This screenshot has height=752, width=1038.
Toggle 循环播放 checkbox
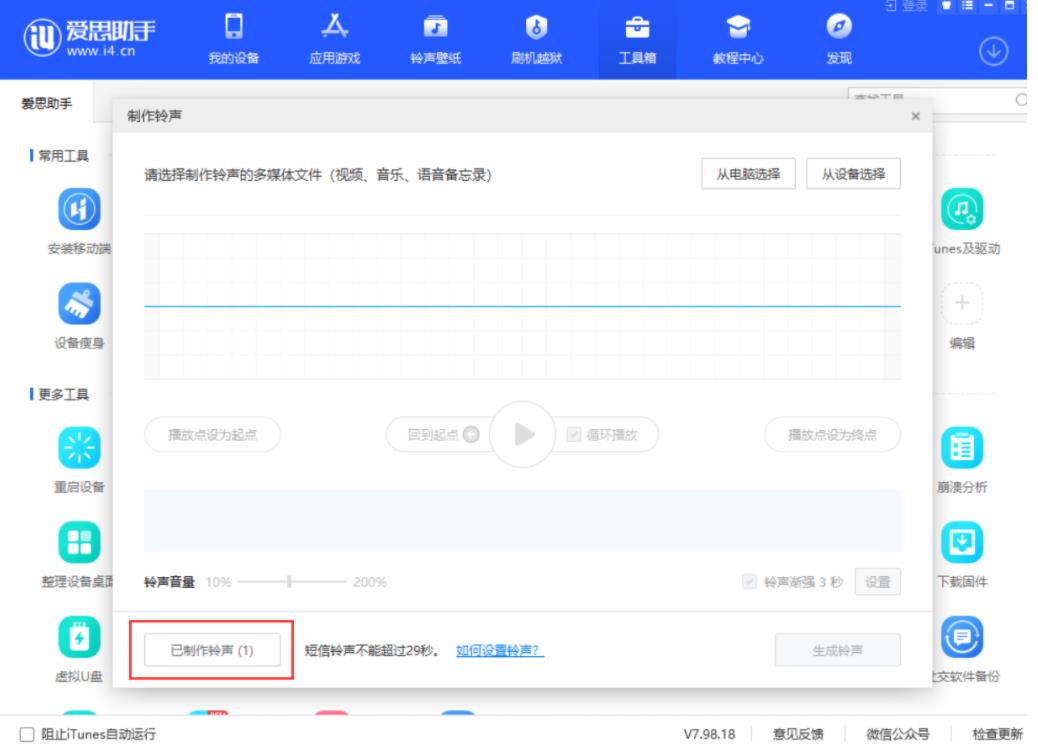coord(573,434)
